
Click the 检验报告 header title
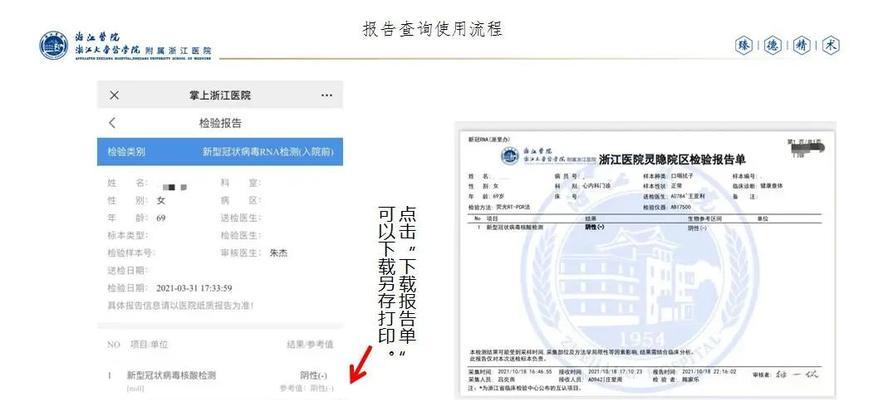click(220, 123)
